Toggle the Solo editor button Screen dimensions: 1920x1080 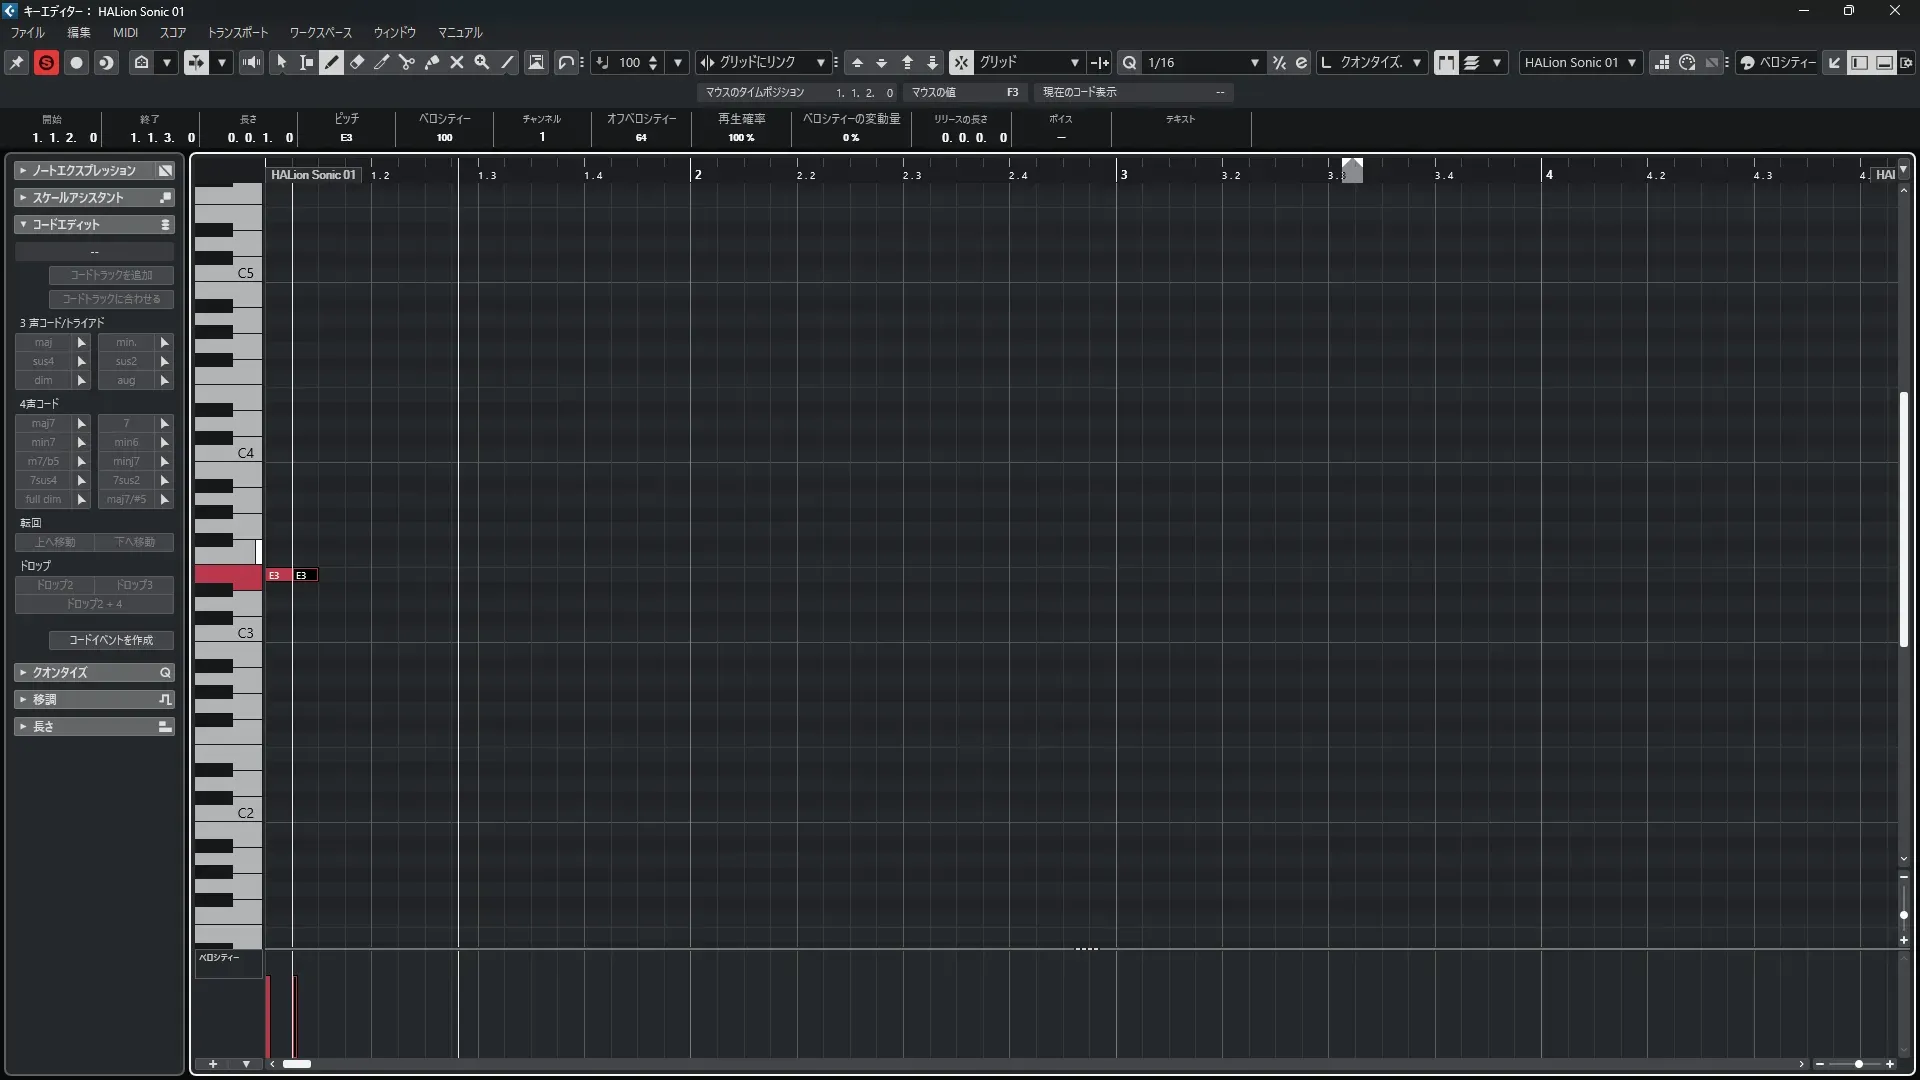[46, 62]
